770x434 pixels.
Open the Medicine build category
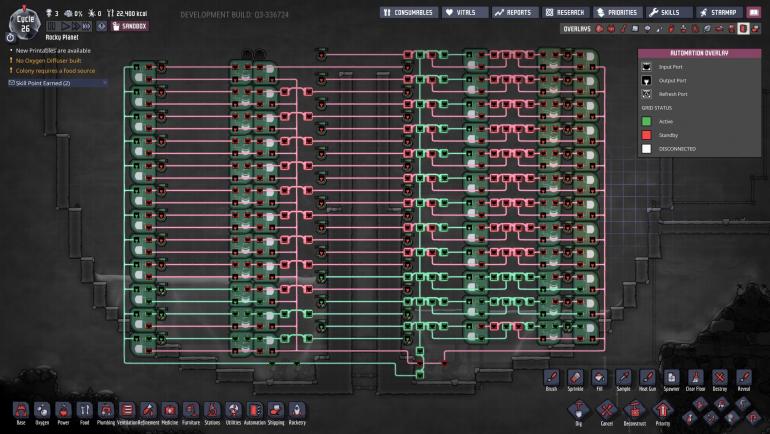[169, 411]
